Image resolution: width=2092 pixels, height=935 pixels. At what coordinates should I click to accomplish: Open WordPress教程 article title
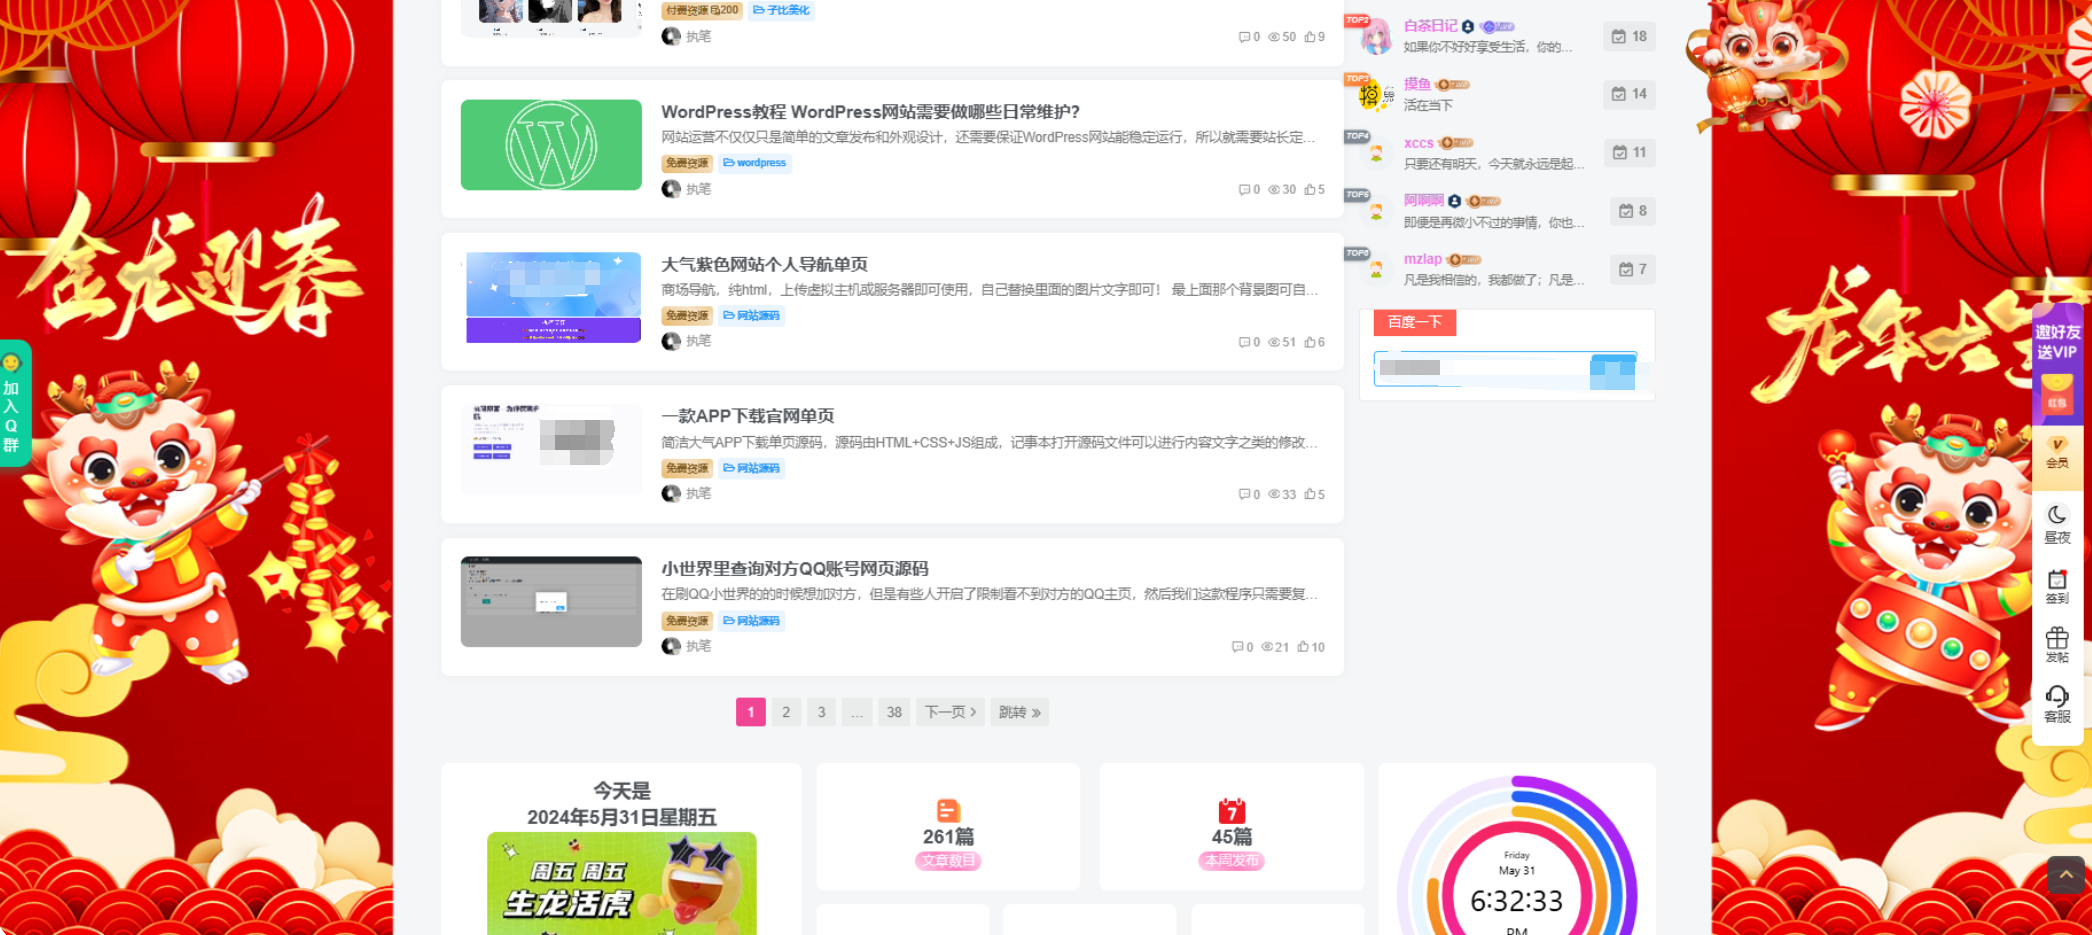870,112
